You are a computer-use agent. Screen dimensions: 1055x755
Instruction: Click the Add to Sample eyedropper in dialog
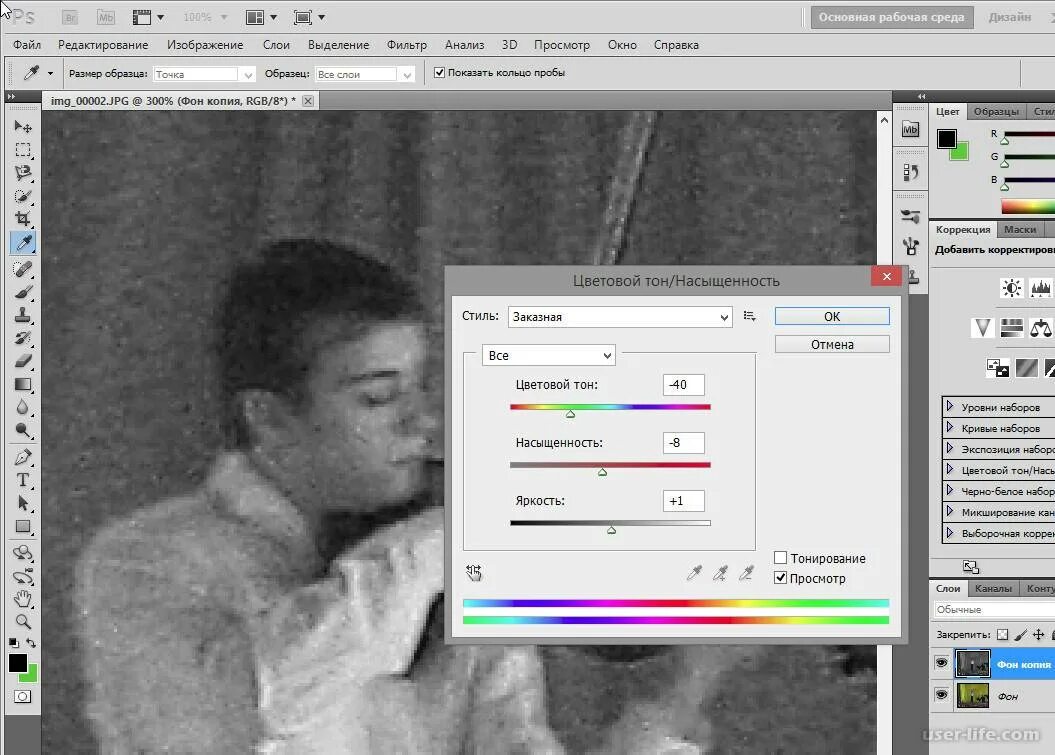click(720, 573)
